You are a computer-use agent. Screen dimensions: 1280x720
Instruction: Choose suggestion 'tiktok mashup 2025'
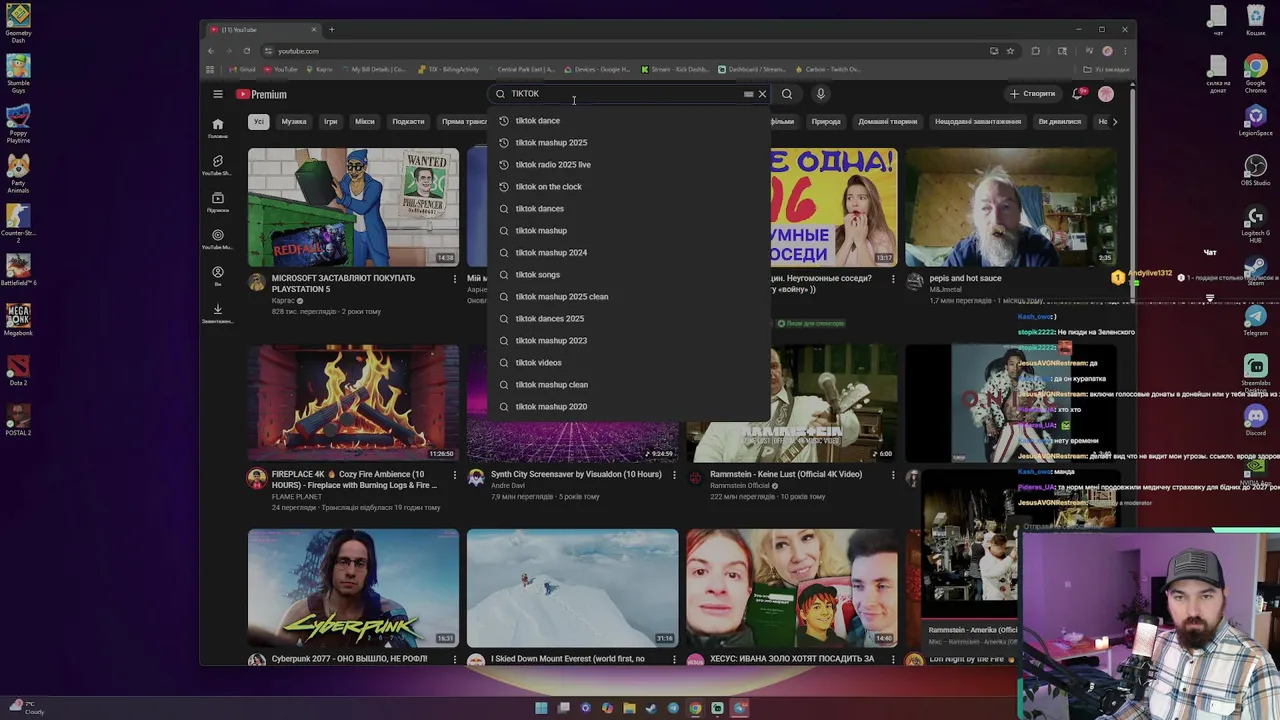(x=629, y=142)
